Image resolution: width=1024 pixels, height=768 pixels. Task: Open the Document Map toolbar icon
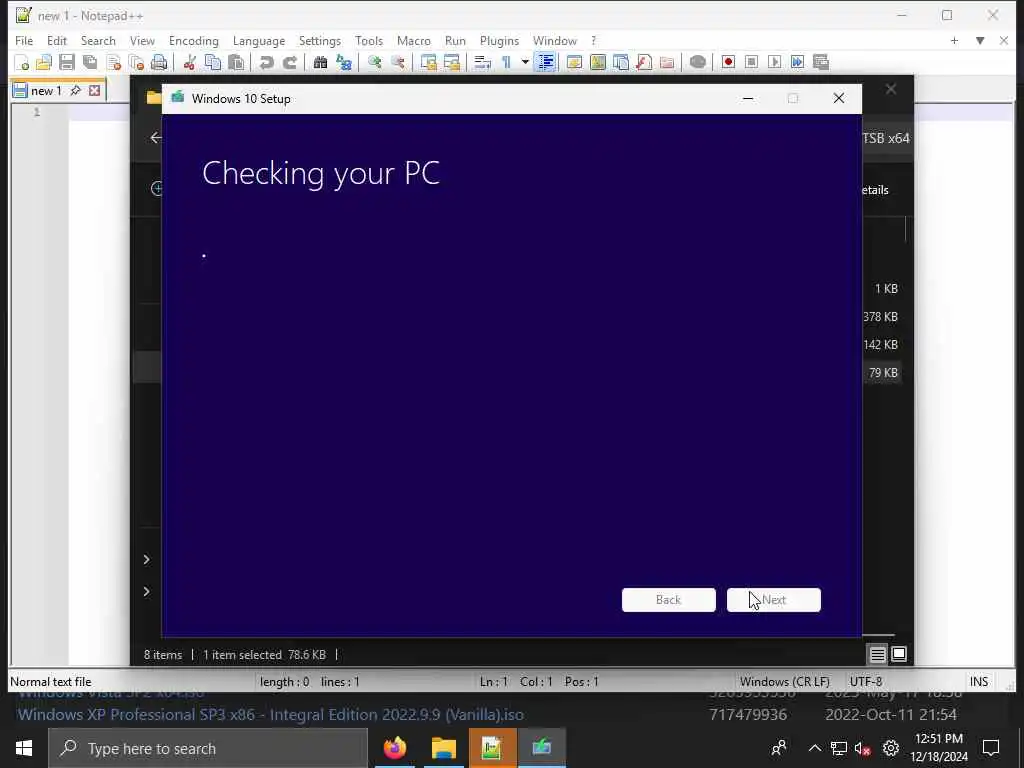tap(598, 63)
